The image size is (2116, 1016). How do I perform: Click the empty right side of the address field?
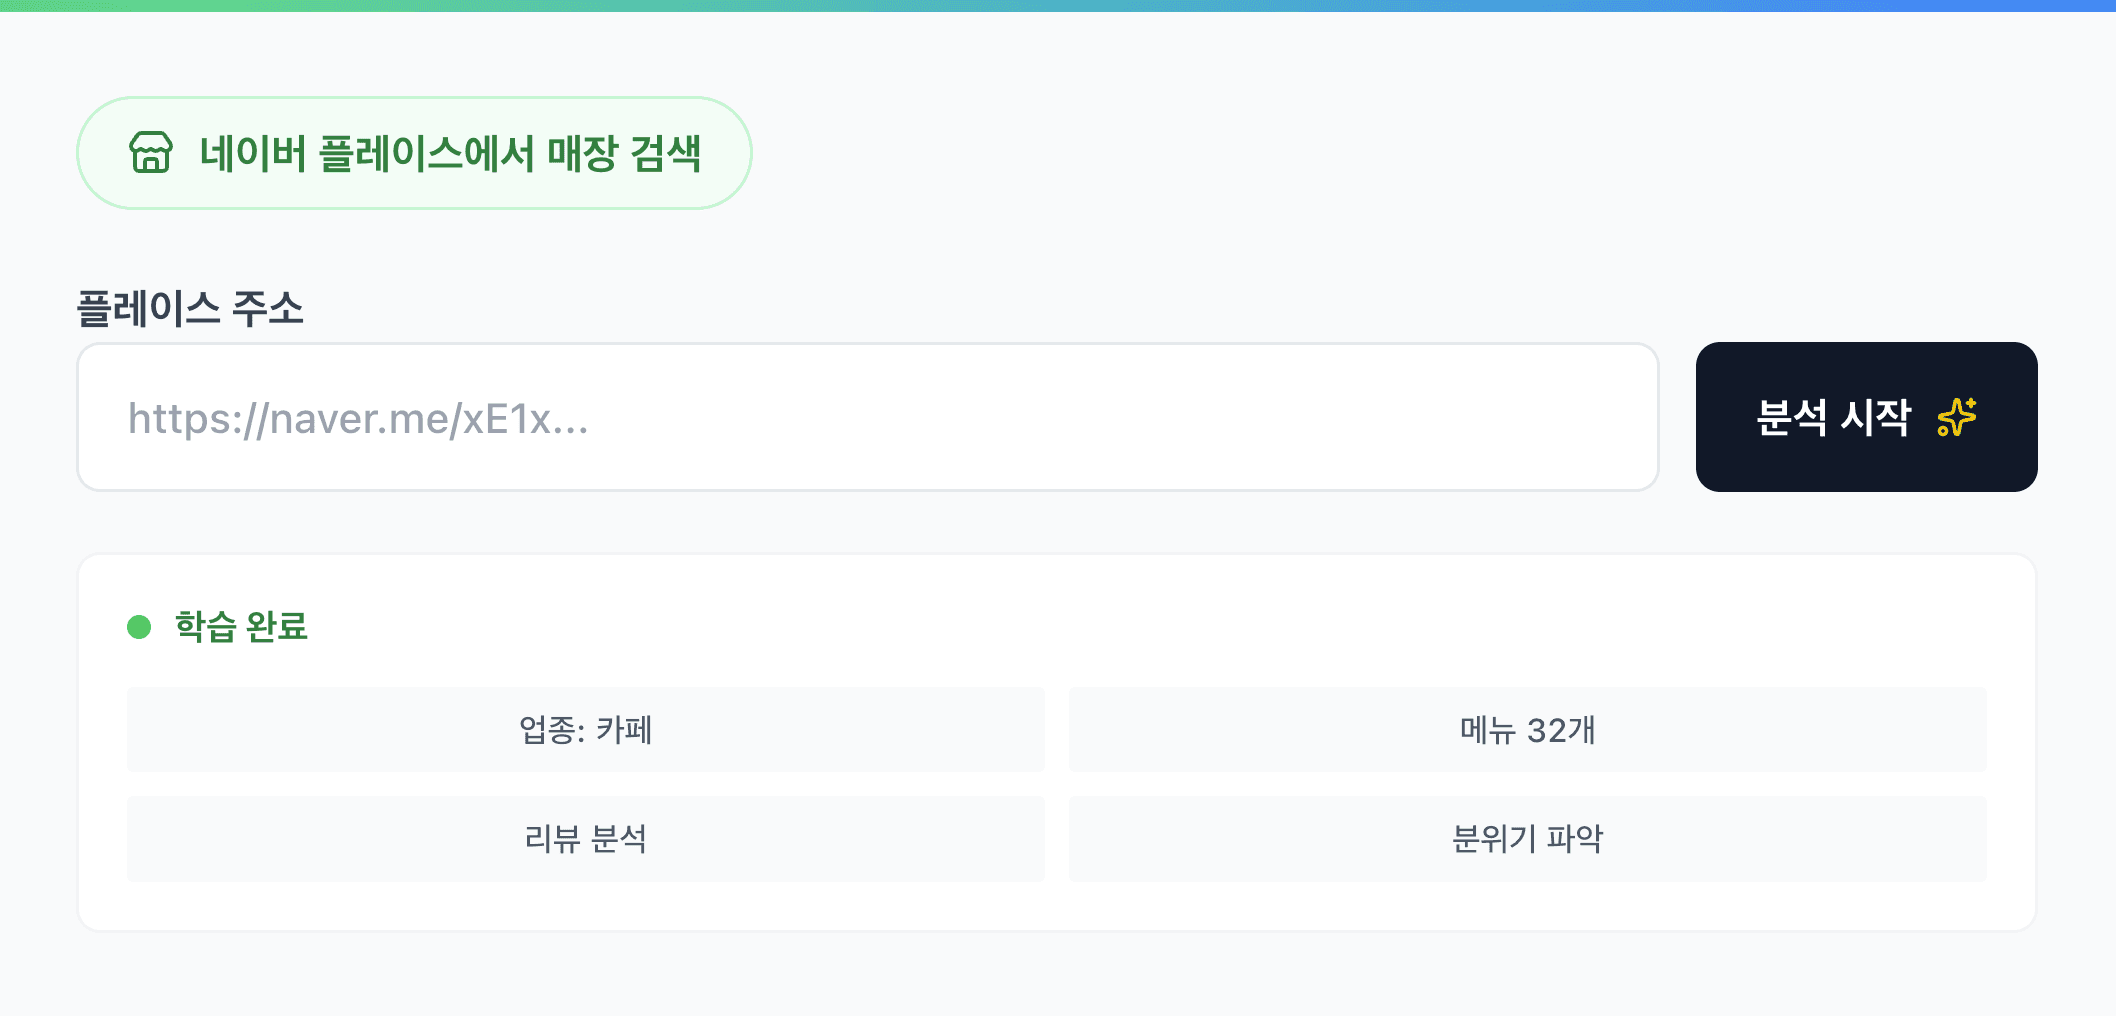(x=1400, y=417)
